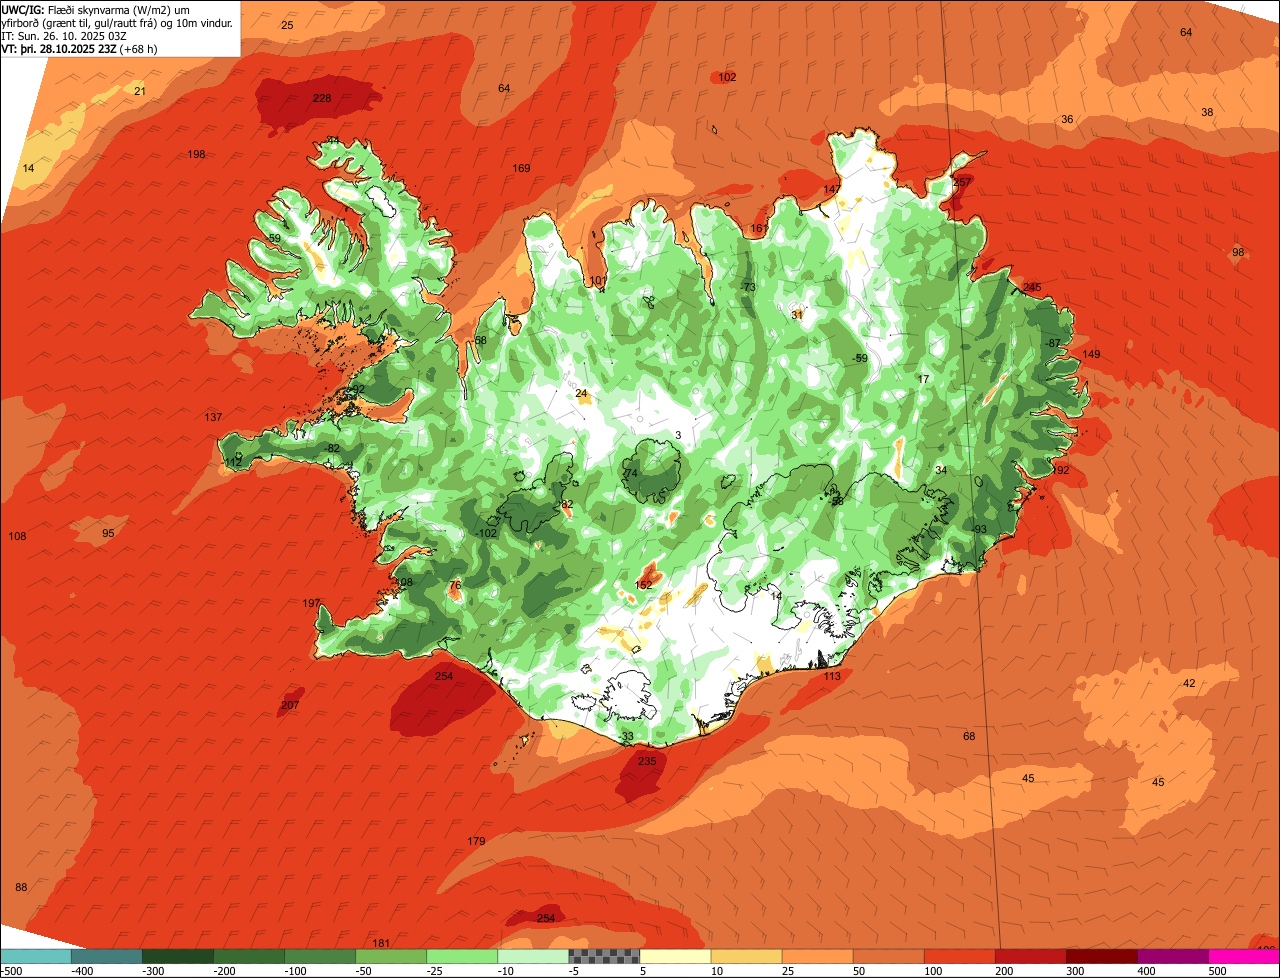This screenshot has height=978, width=1280.
Task: Click the 152 value in the highlands
Action: point(644,585)
